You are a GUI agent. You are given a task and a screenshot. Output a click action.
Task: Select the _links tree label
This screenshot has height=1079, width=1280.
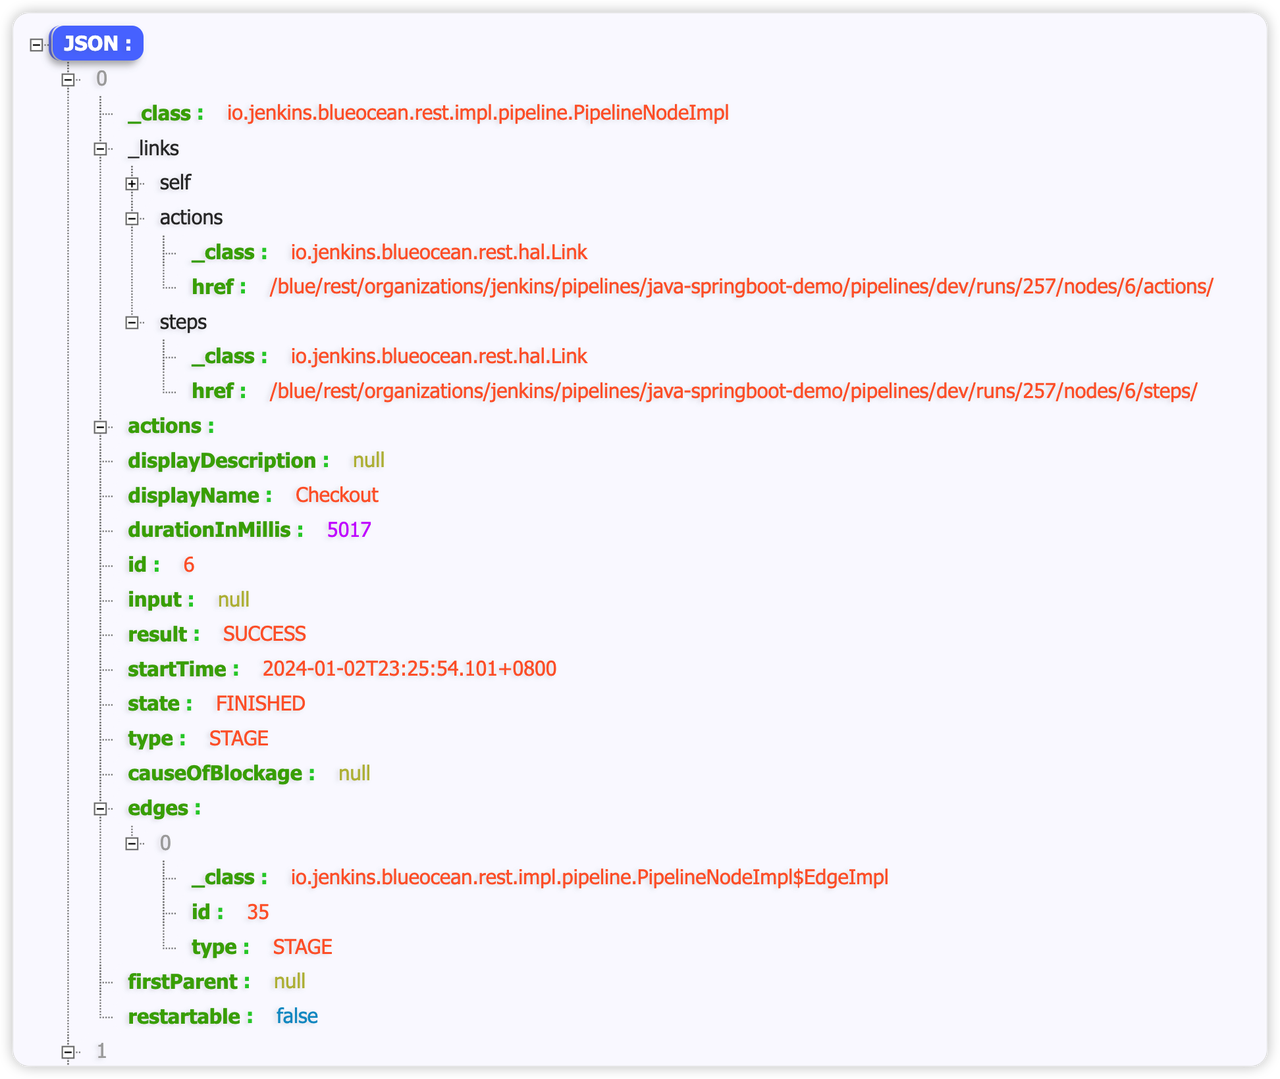(153, 148)
